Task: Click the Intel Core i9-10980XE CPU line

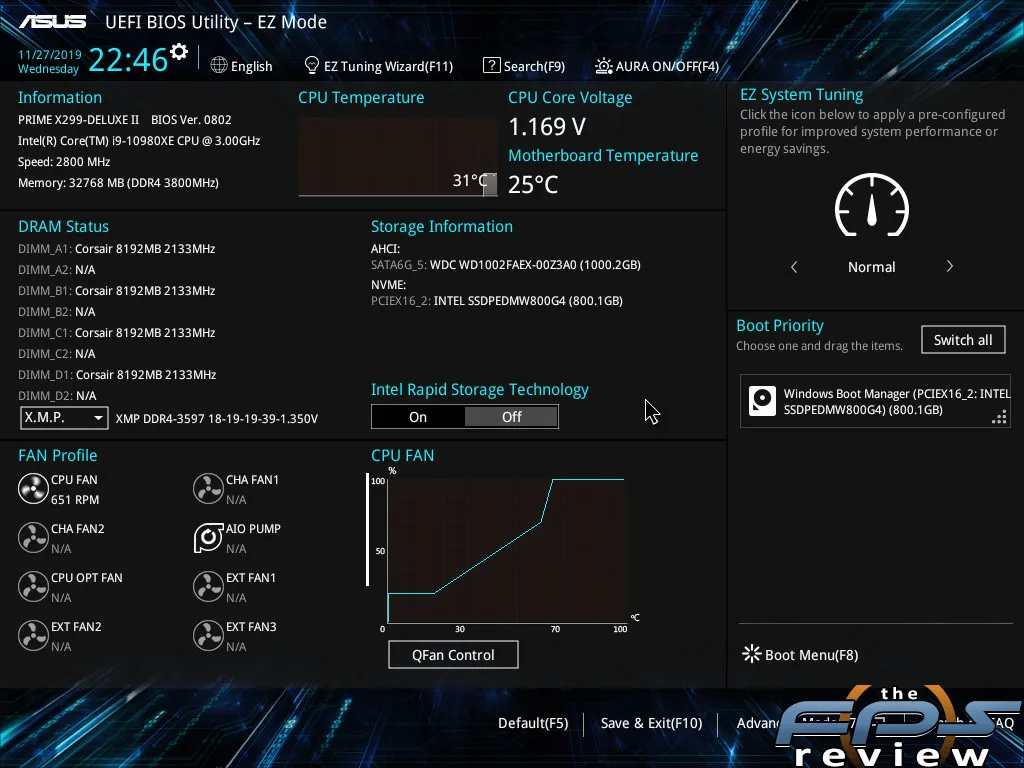Action: click(x=139, y=140)
